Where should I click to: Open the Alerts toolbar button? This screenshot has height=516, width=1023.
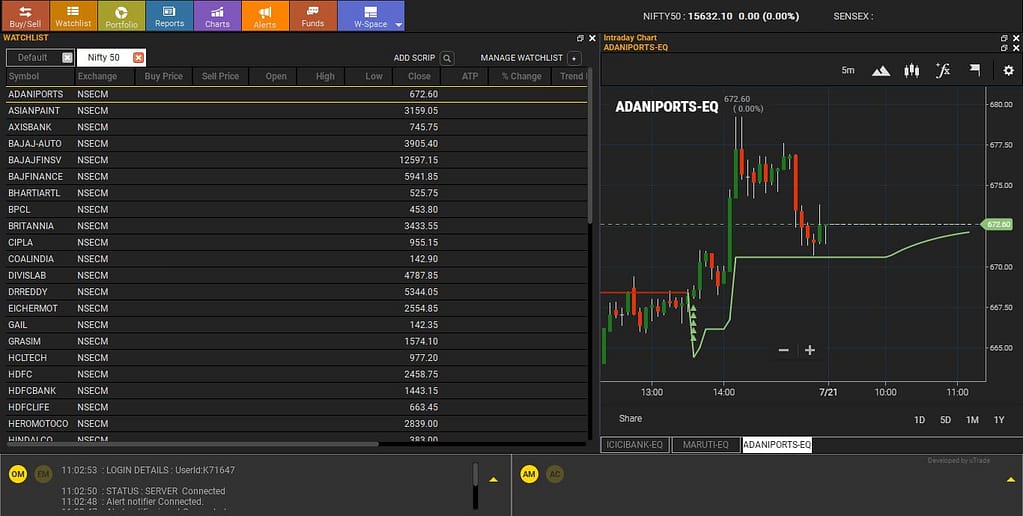click(265, 16)
